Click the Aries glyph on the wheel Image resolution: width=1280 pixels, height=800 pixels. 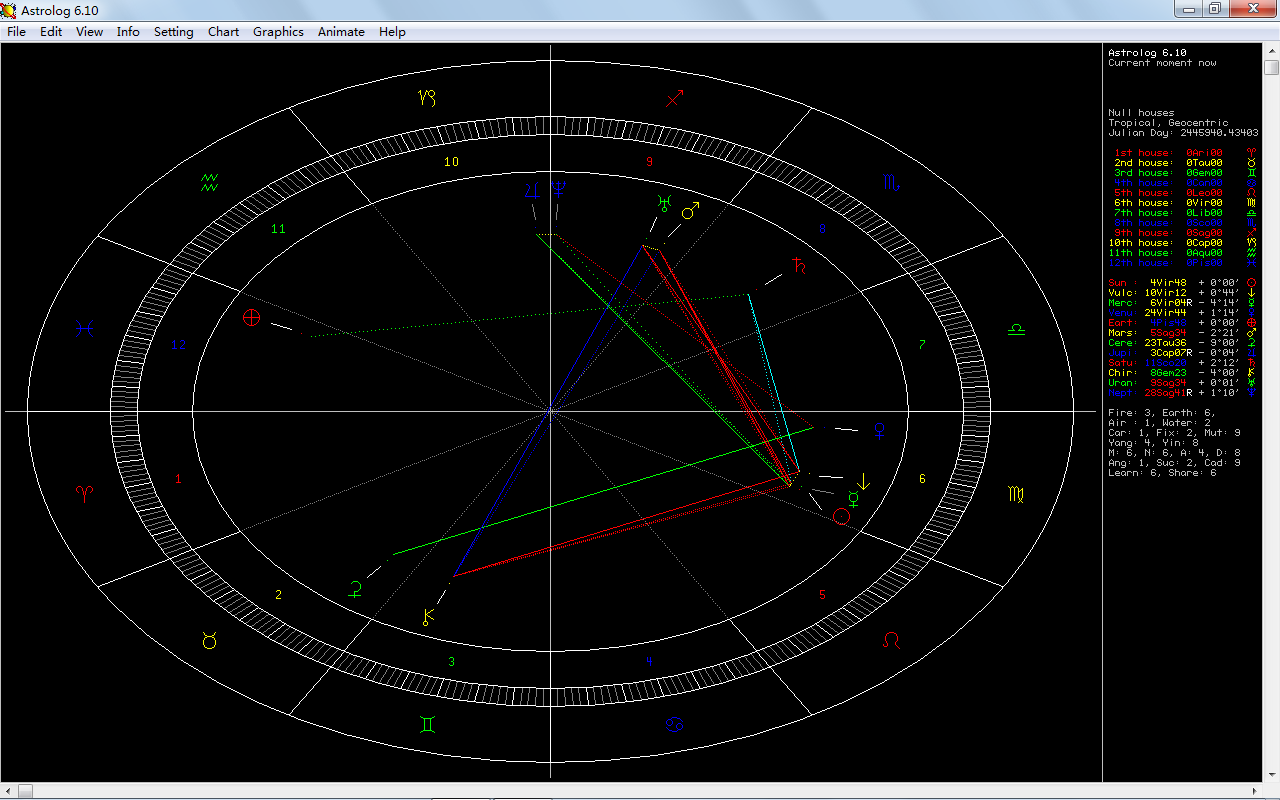[x=84, y=493]
